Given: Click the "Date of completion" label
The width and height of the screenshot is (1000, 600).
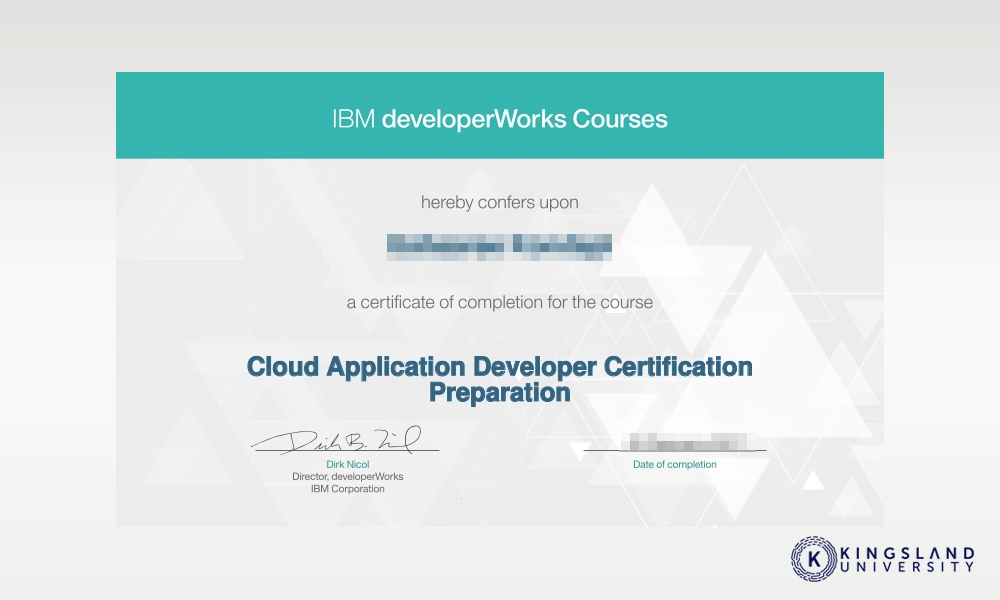Looking at the screenshot, I should coord(674,464).
